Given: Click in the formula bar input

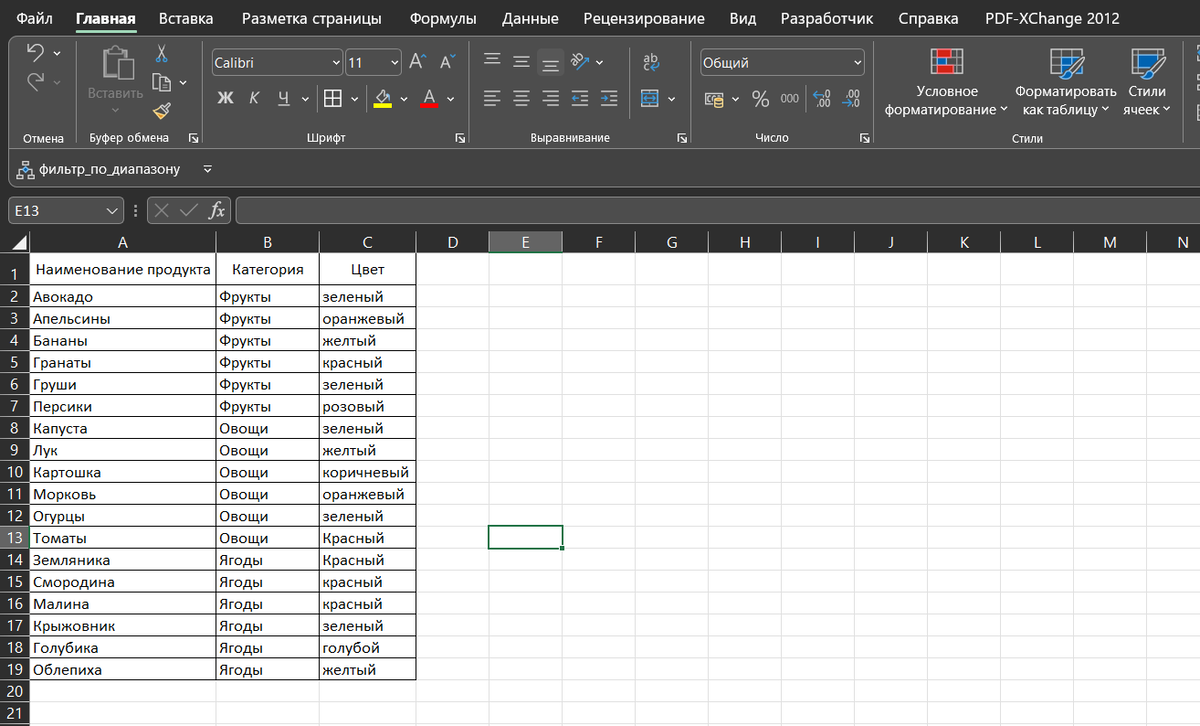Looking at the screenshot, I should [x=717, y=210].
